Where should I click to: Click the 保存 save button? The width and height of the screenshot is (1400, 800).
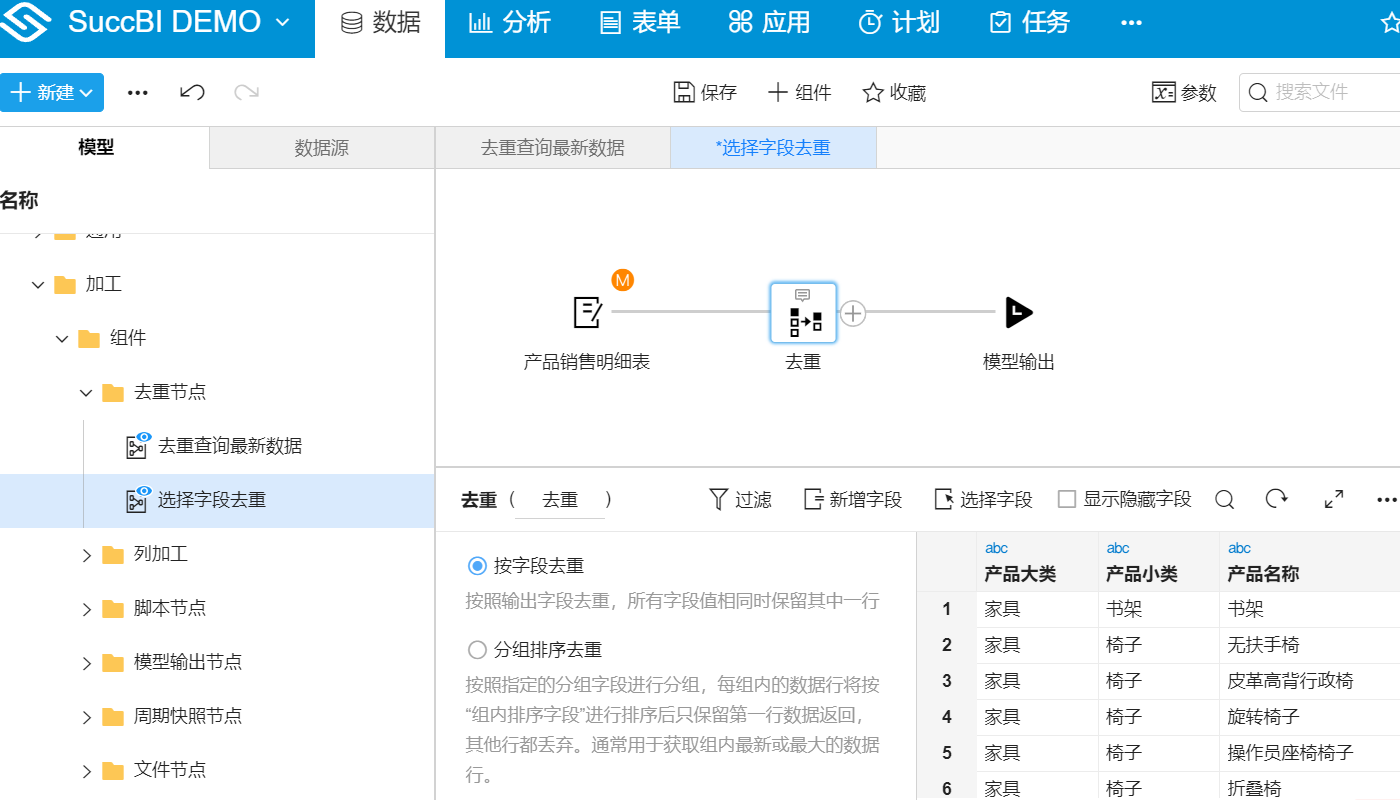705,92
